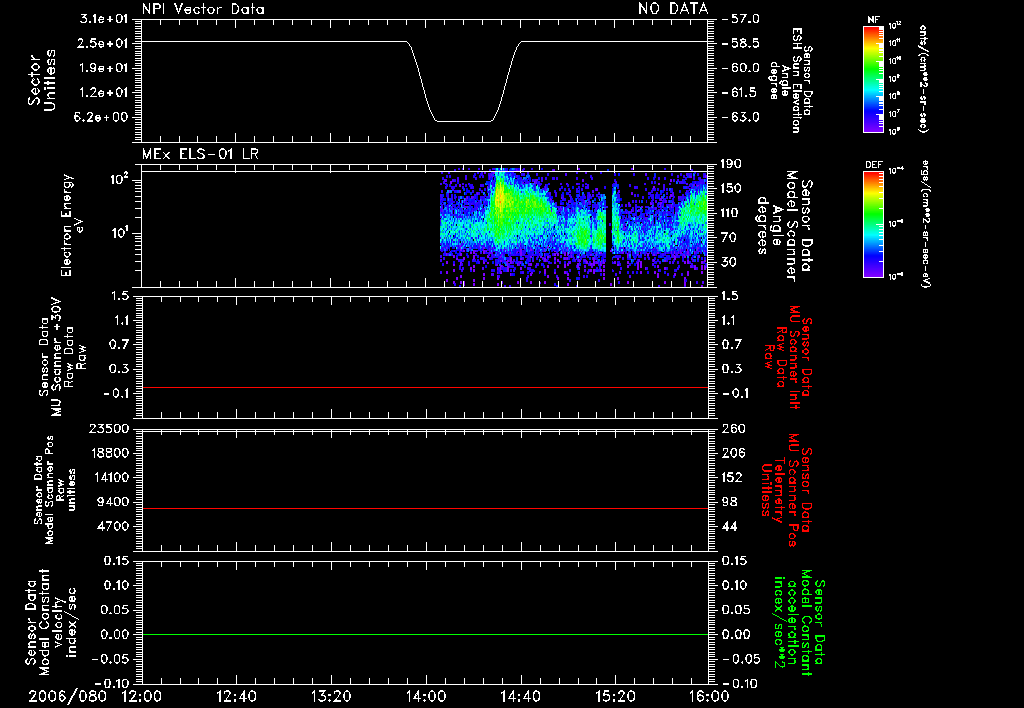Click the '-63.0' right axis tick label

tap(743, 117)
